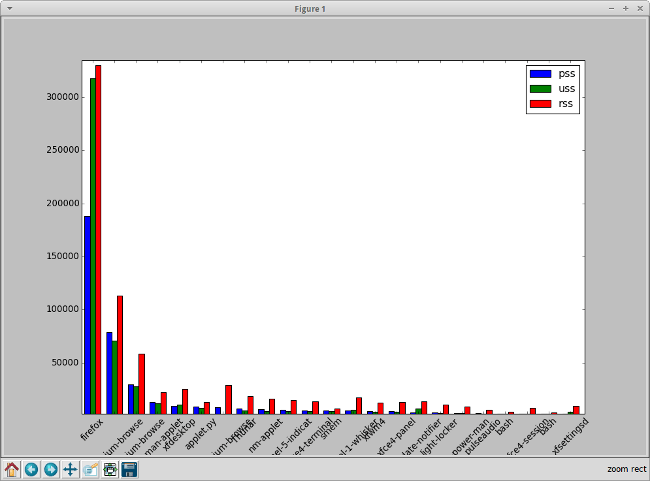Reset the plot to original home view
Viewport: 650px width, 481px height.
12,469
